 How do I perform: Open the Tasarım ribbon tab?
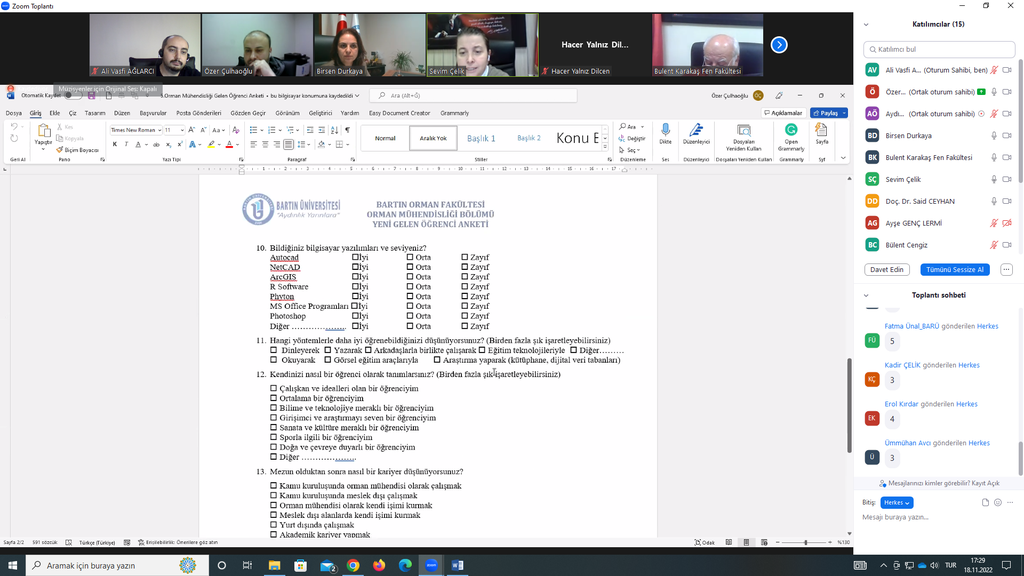pyautogui.click(x=95, y=113)
